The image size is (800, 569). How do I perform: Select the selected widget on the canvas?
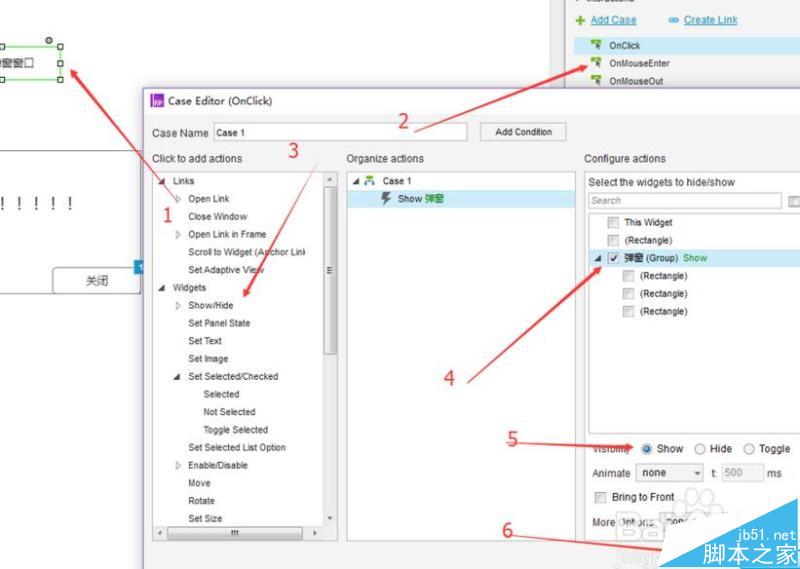[x=30, y=63]
